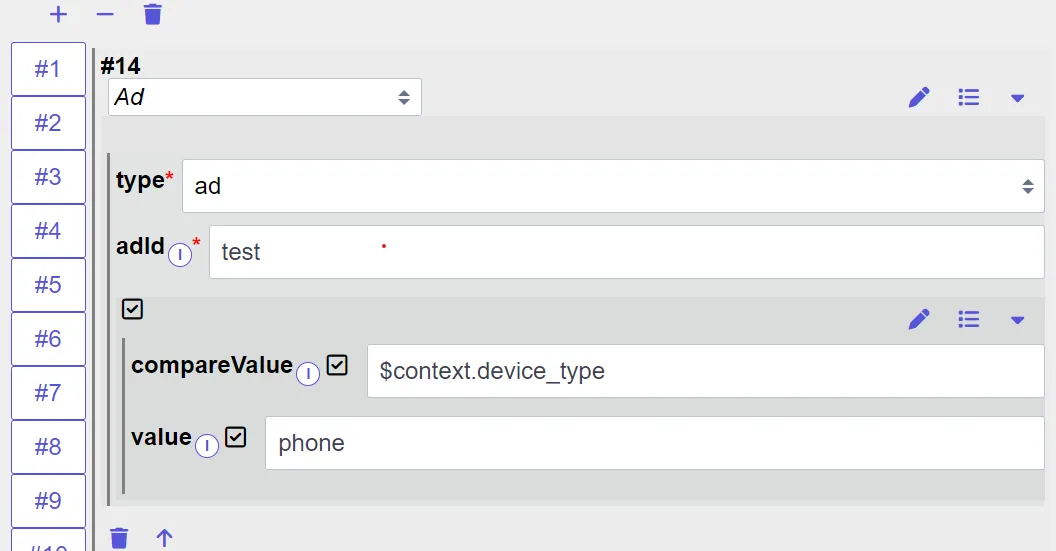Delete item #14 with bottom trash icon

click(119, 538)
